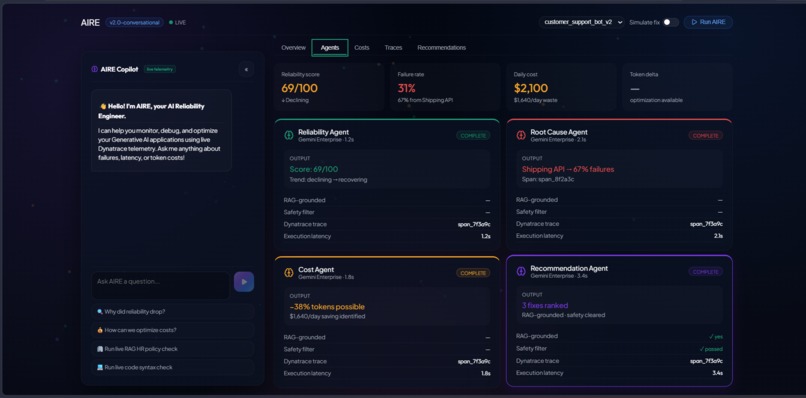The image size is (806, 398).
Task: Send the question with the play button
Action: (x=244, y=282)
